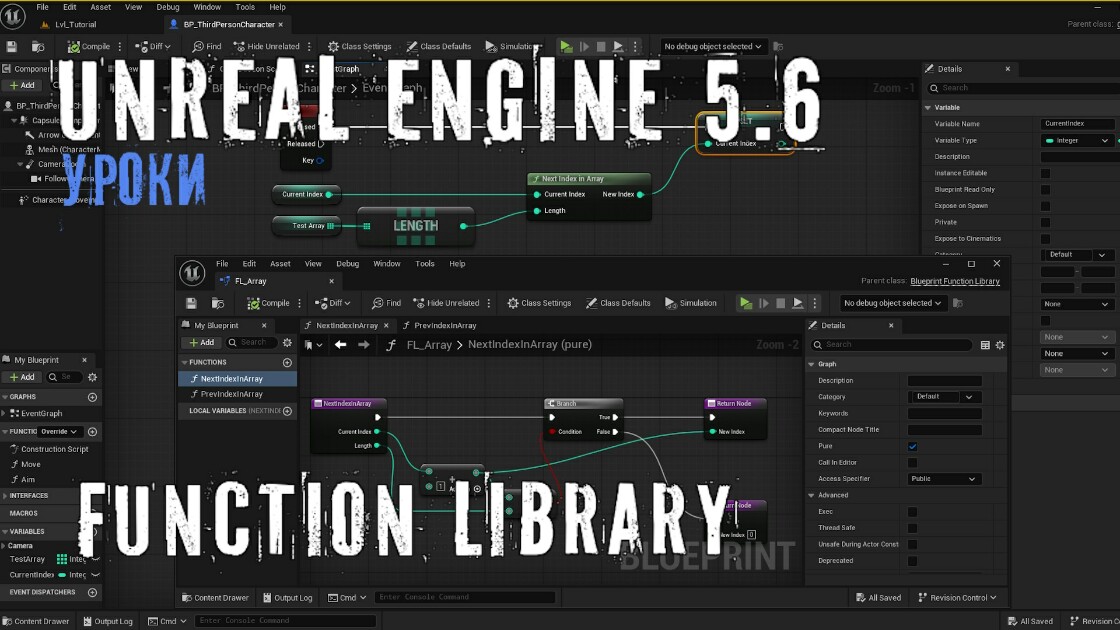The image size is (1120, 630).
Task: Click the save icon in FL_Array toolbar
Action: 191,303
